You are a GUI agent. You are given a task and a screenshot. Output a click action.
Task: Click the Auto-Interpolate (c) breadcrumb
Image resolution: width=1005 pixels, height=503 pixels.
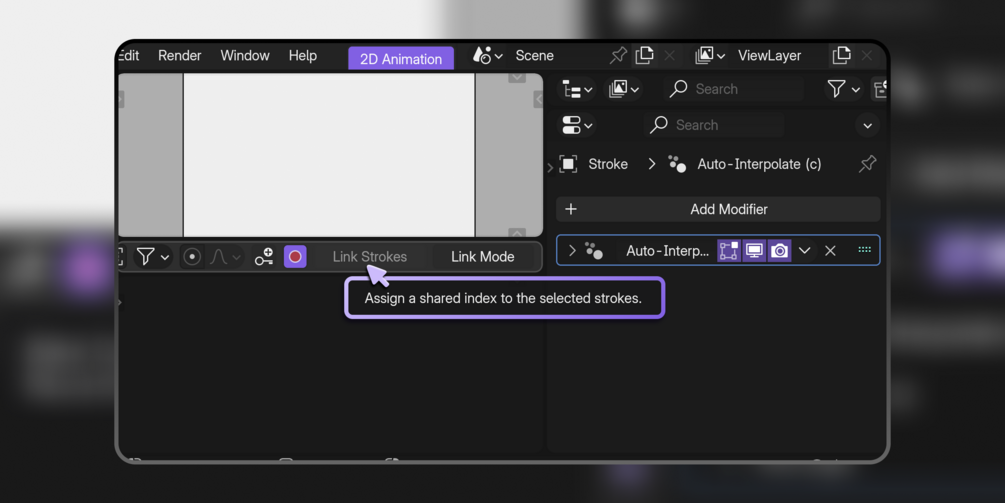point(759,164)
